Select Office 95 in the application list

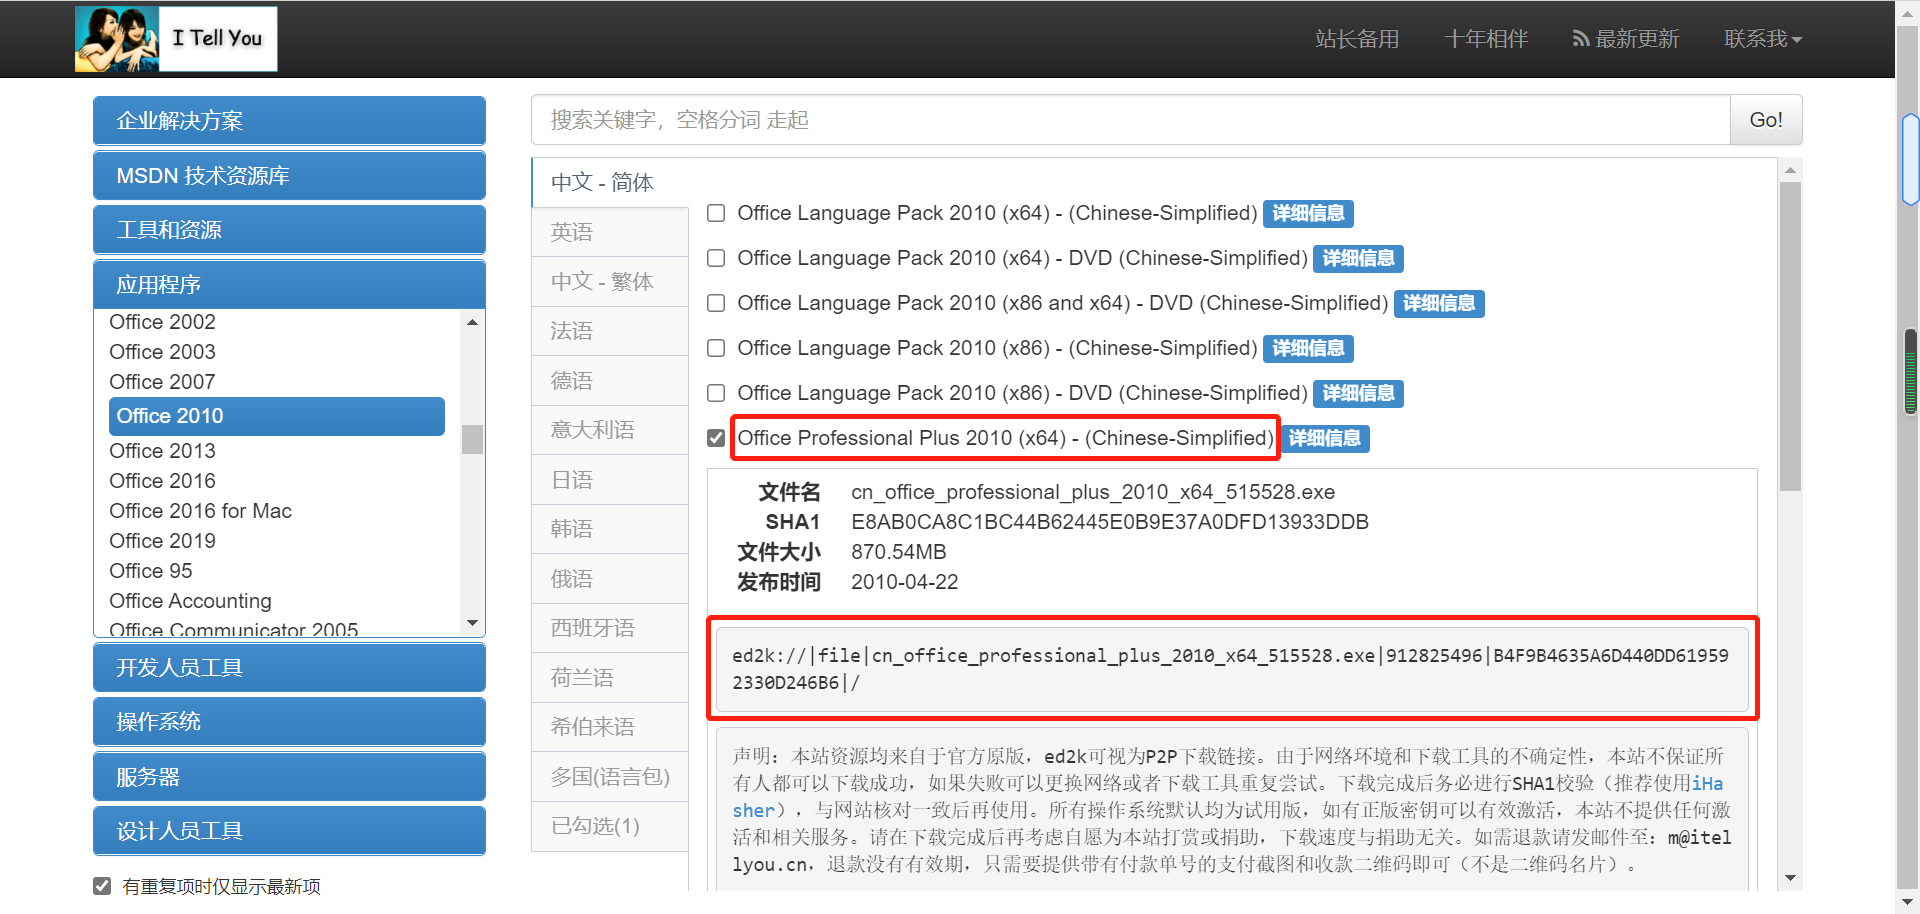(x=151, y=571)
